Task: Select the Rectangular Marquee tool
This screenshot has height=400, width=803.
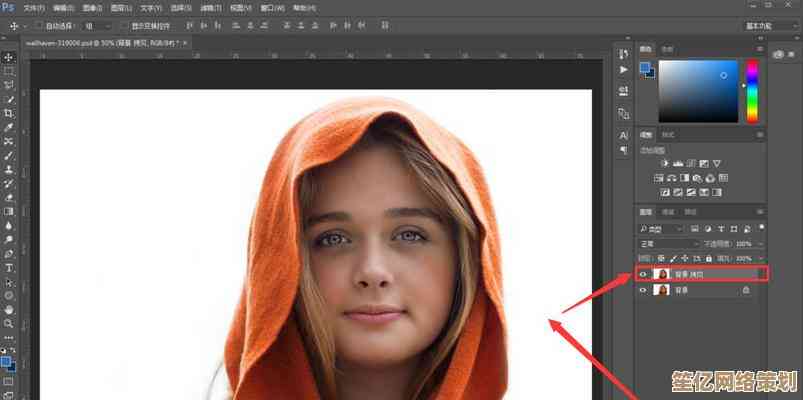Action: (x=9, y=72)
